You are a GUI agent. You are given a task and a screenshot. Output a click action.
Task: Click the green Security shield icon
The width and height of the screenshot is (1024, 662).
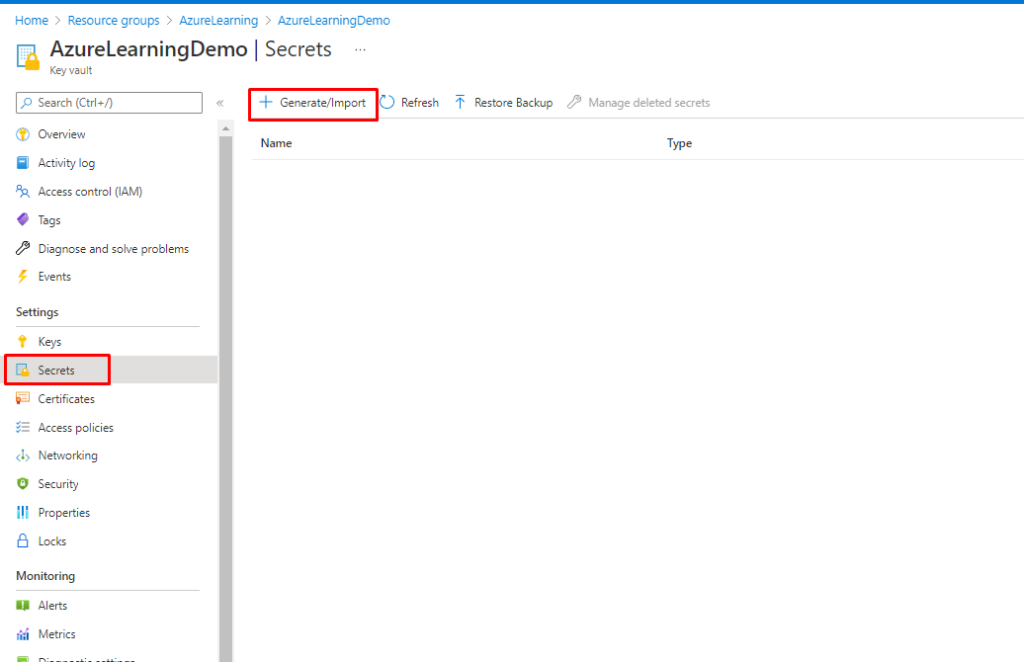pos(23,484)
